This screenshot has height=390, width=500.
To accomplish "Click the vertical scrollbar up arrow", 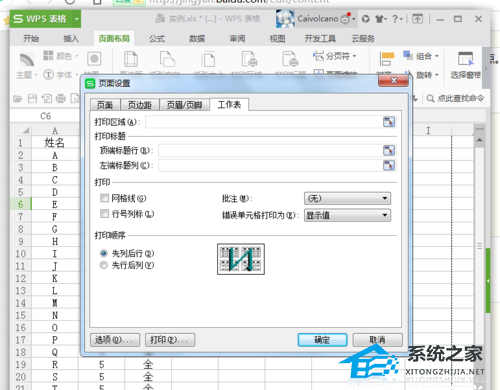I will 479,140.
